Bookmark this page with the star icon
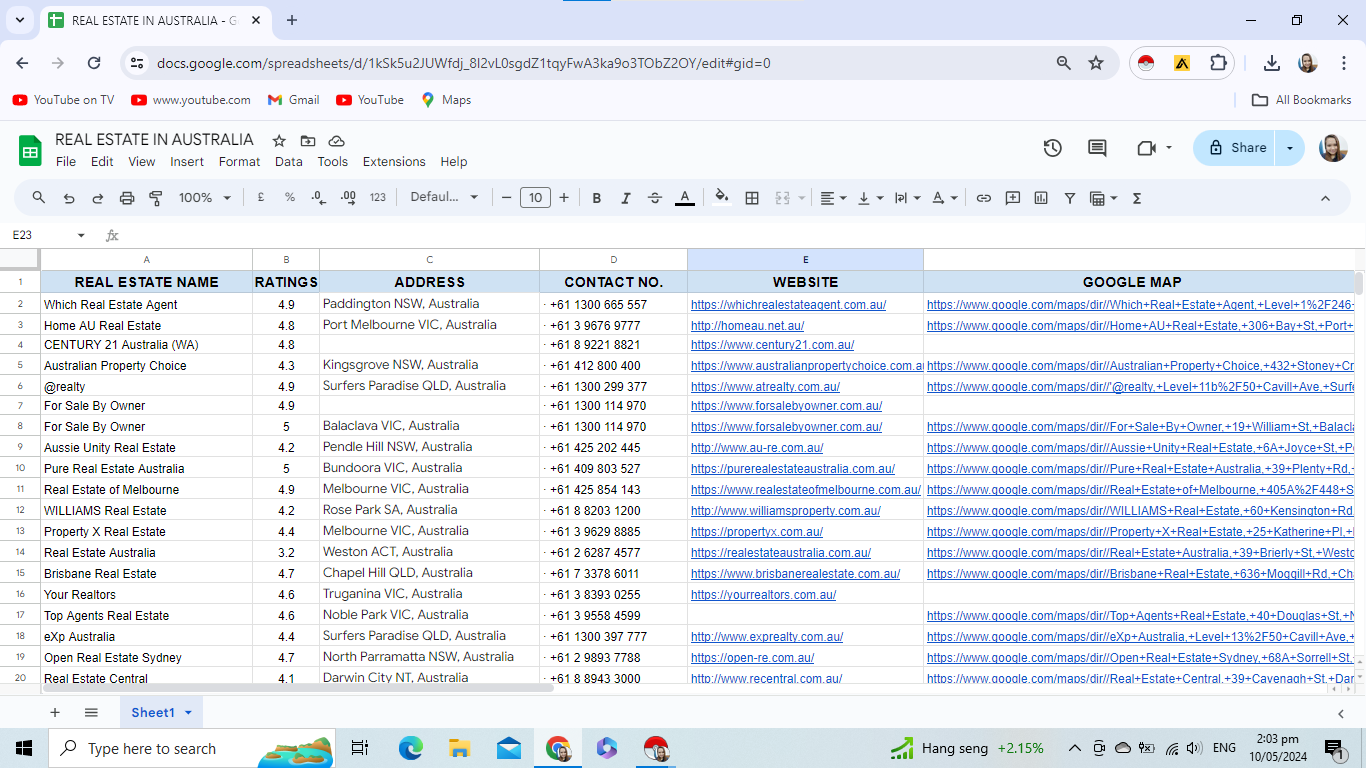Screen dimensions: 1366x768 (x=1096, y=63)
